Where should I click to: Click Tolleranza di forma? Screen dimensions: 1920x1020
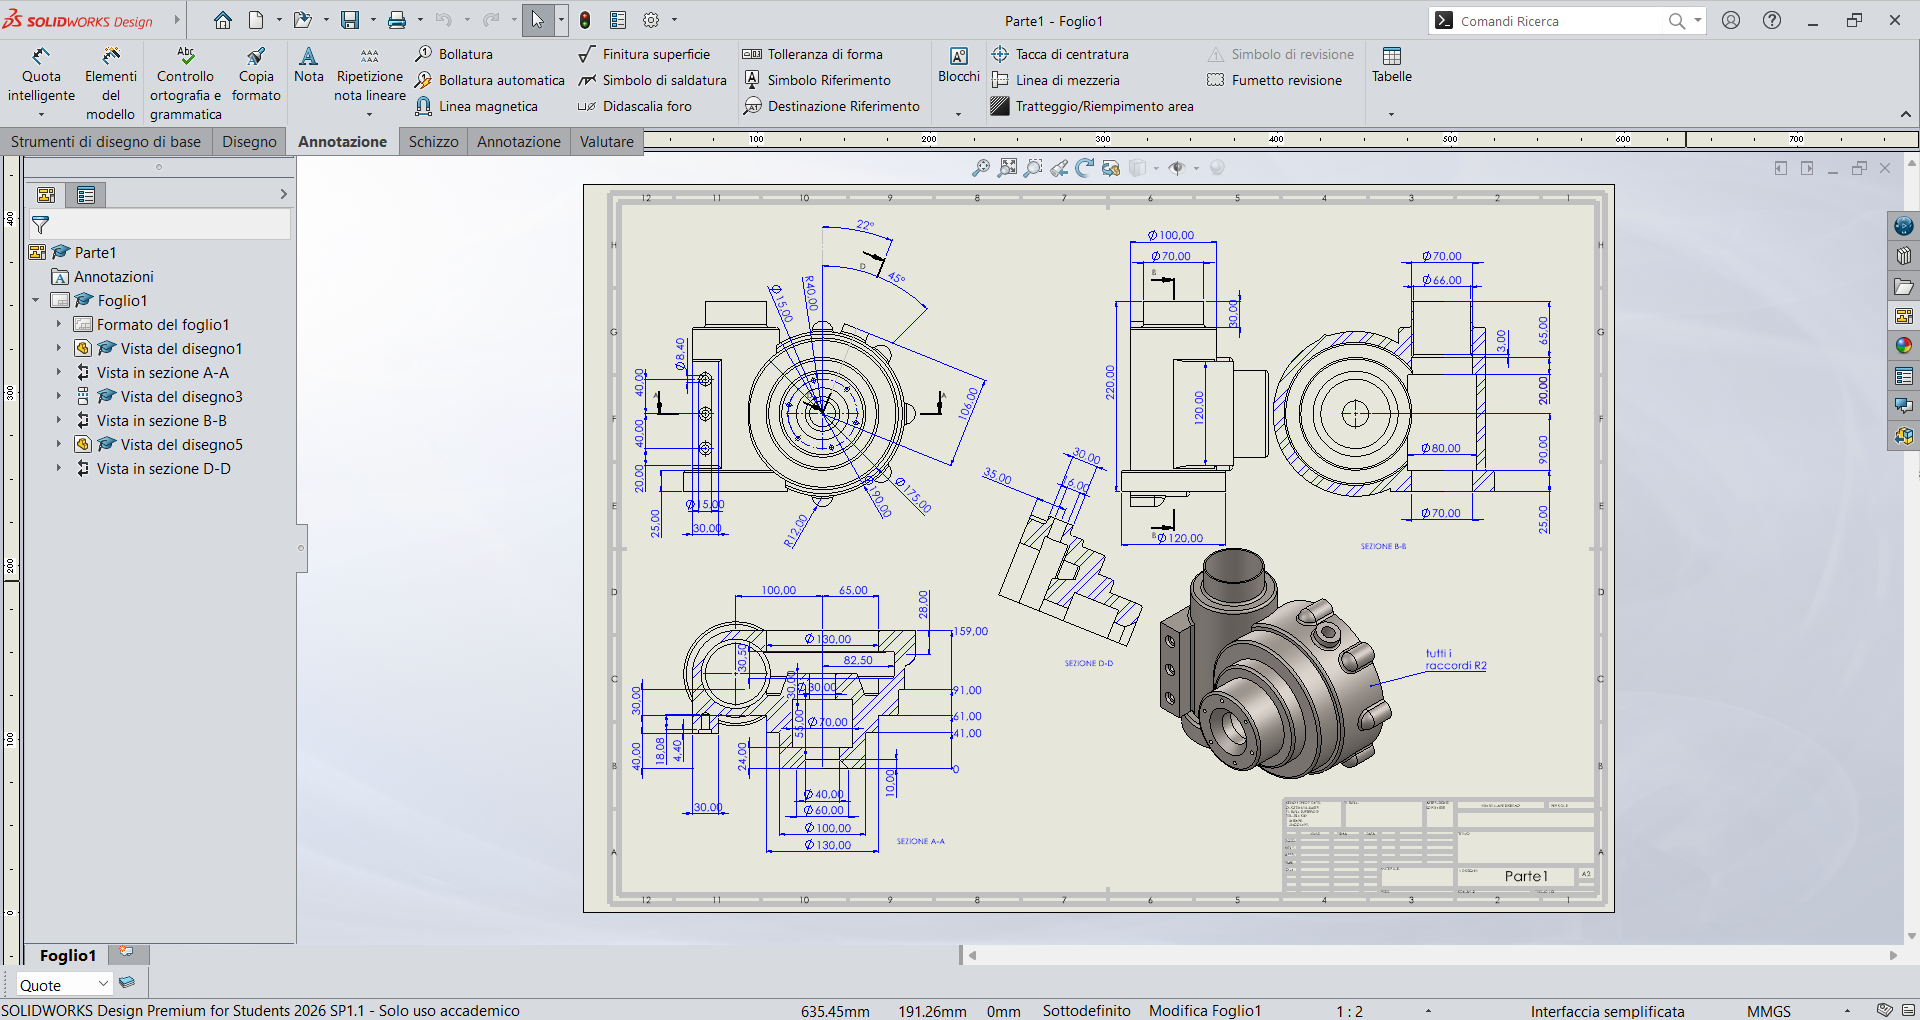pyautogui.click(x=813, y=54)
